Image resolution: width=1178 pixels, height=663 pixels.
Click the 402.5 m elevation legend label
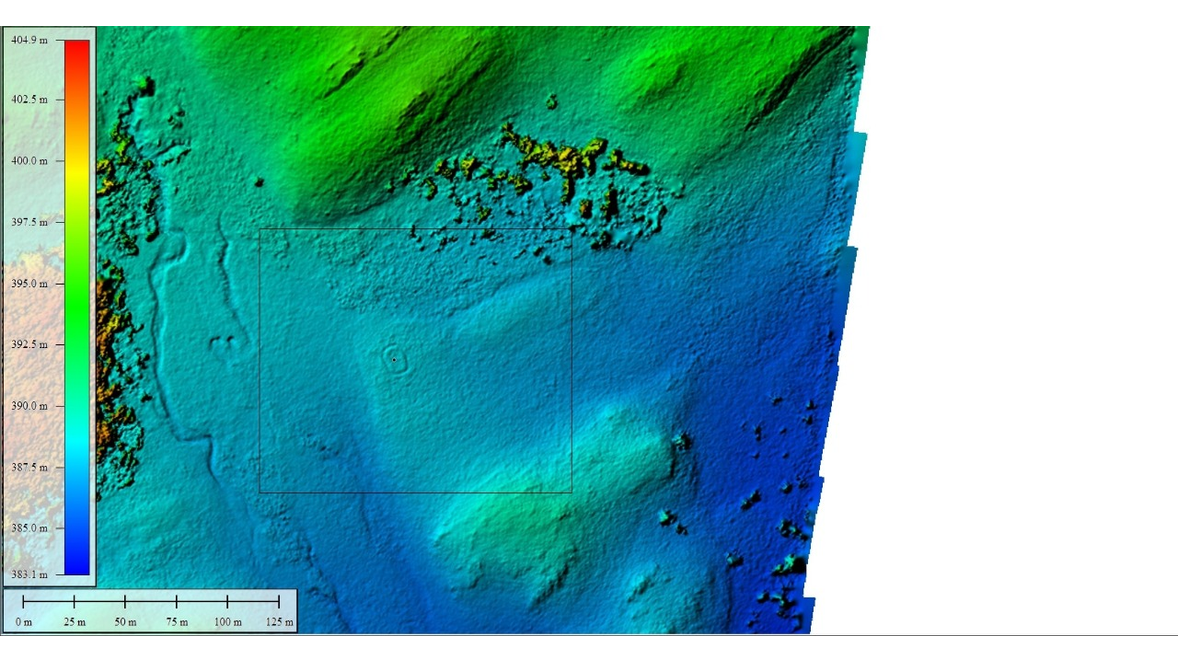pos(29,100)
